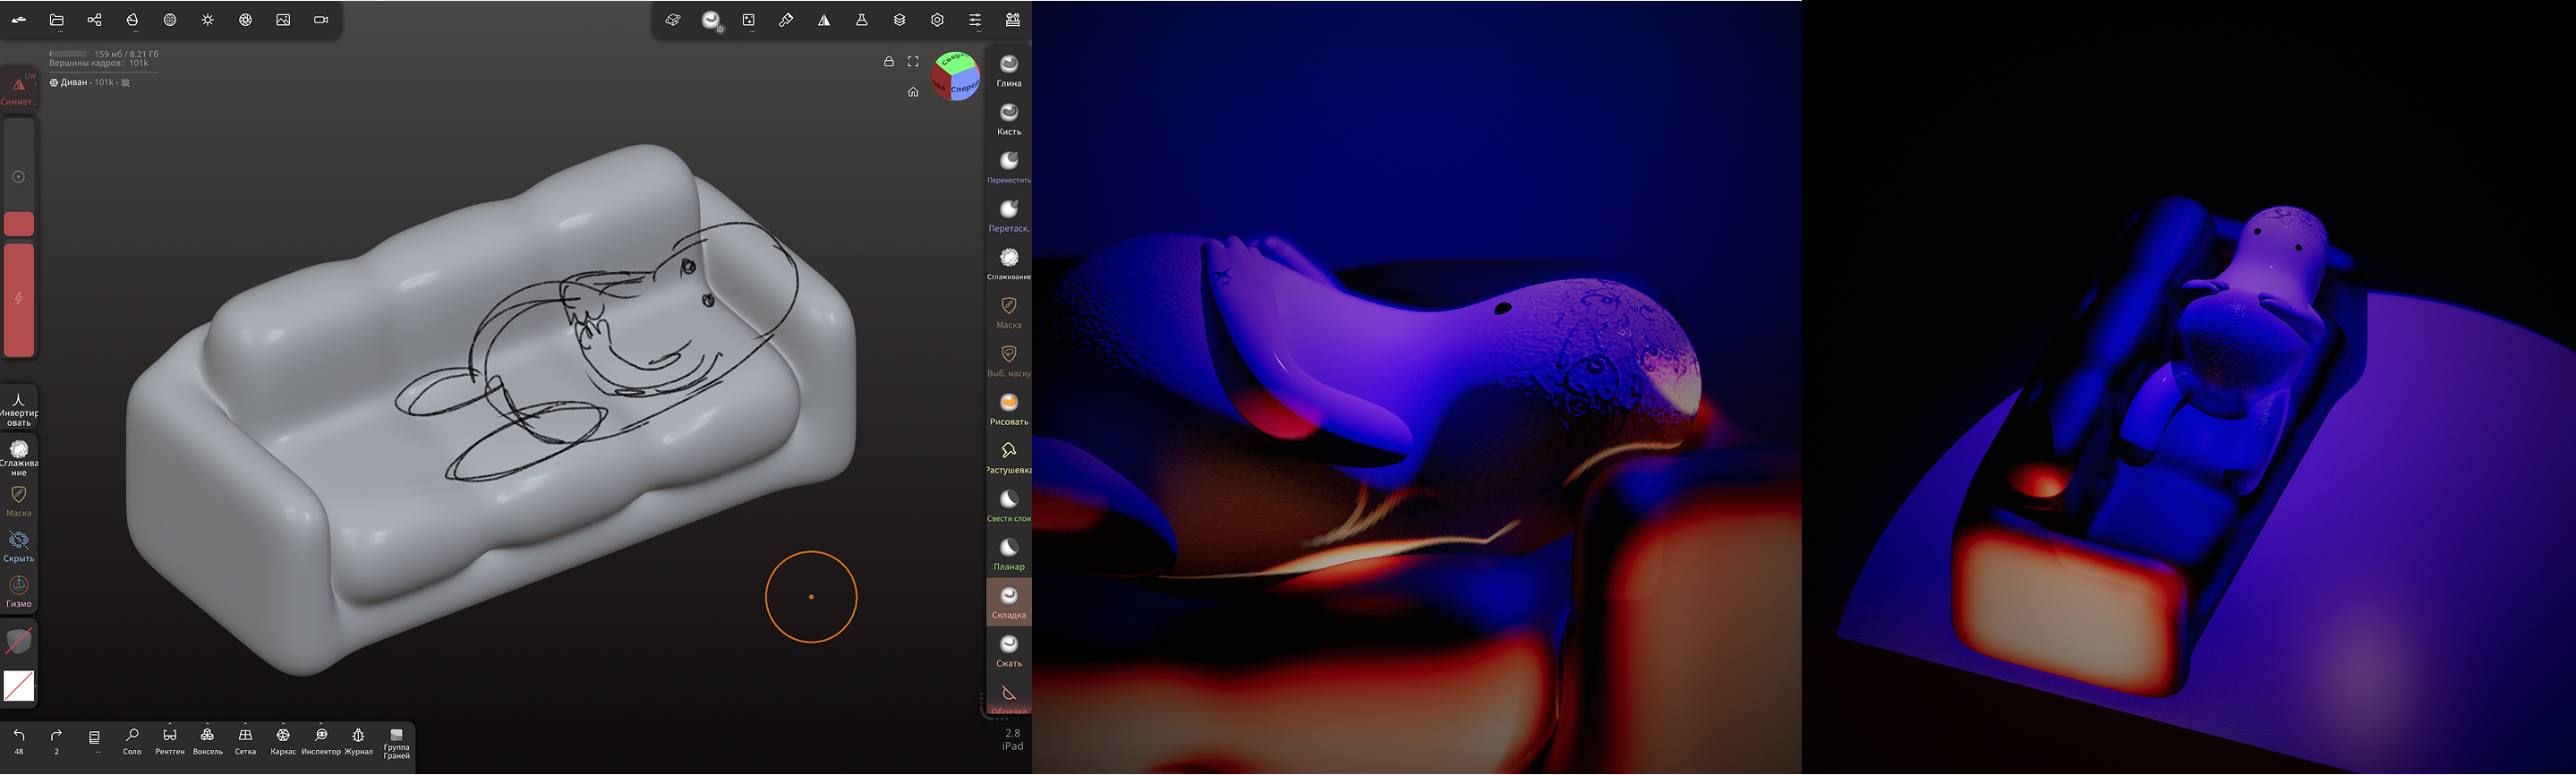Toggle the camera lock icon

[x=888, y=62]
